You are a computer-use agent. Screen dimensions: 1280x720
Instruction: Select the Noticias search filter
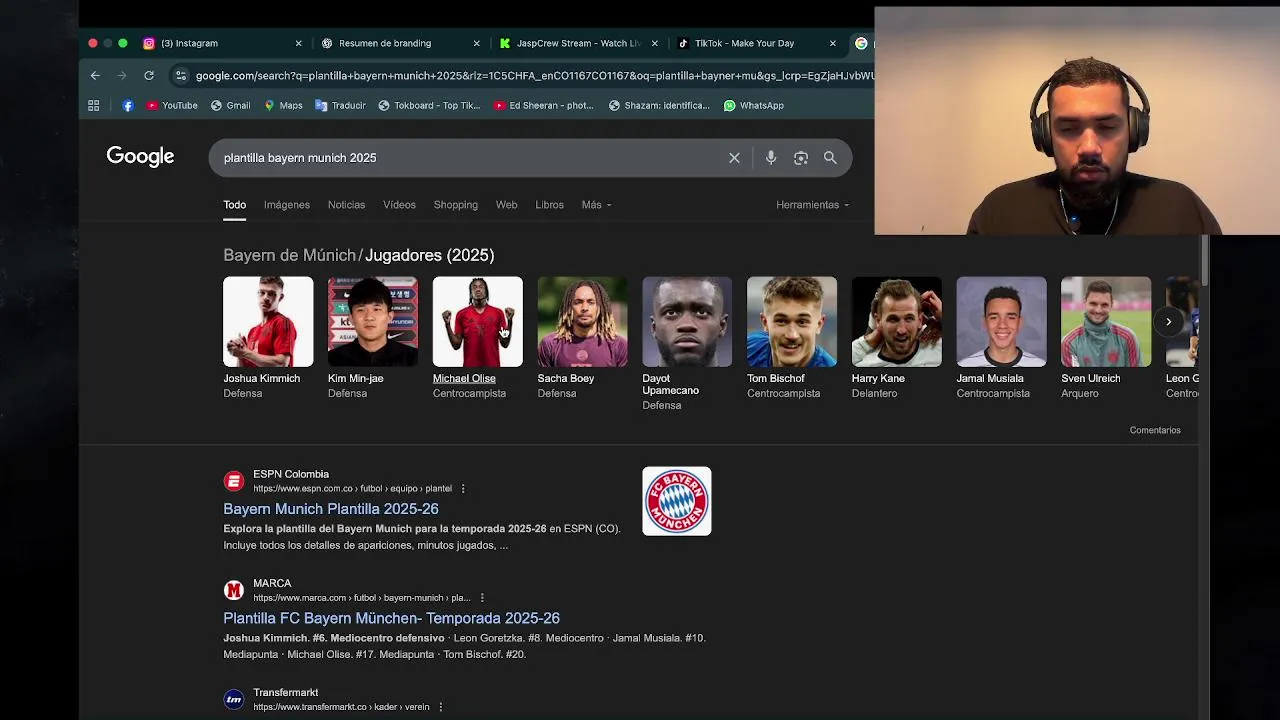346,205
